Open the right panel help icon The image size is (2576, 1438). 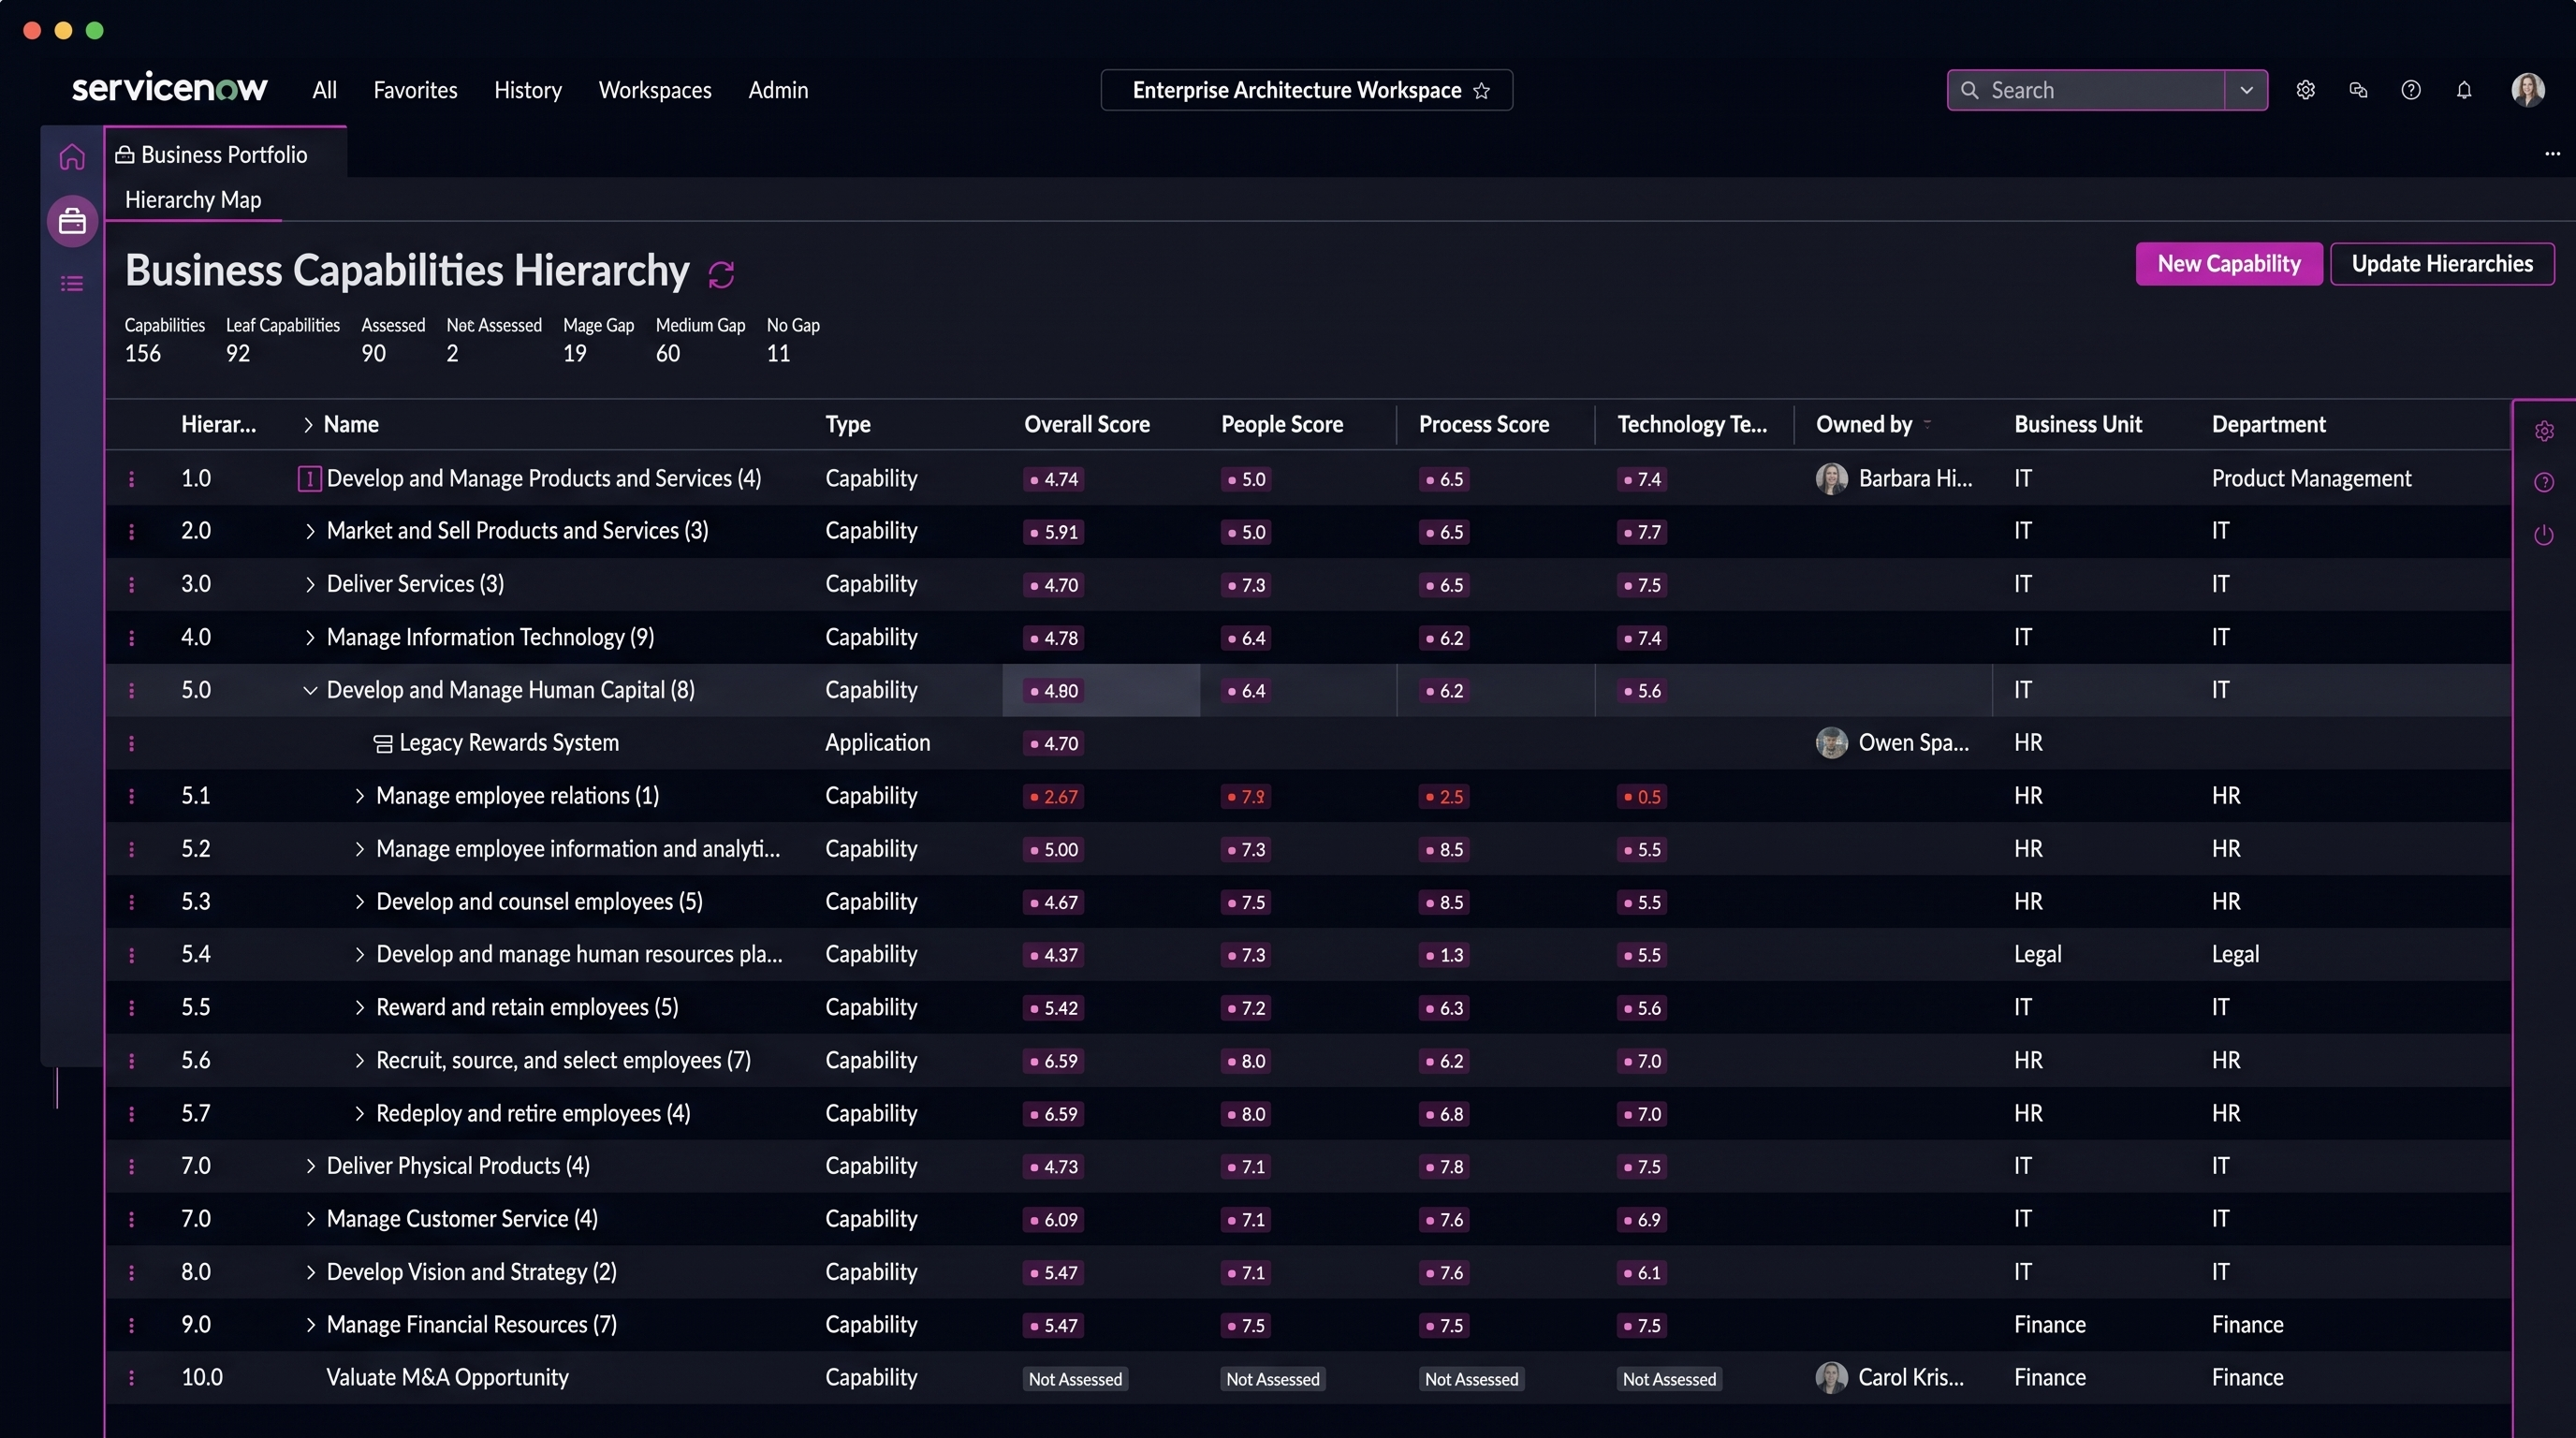click(2544, 483)
